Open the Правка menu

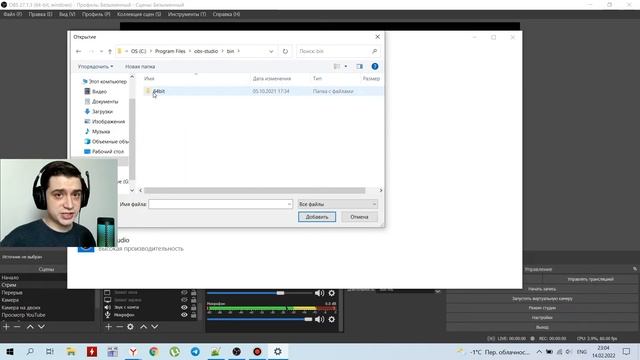coord(40,14)
